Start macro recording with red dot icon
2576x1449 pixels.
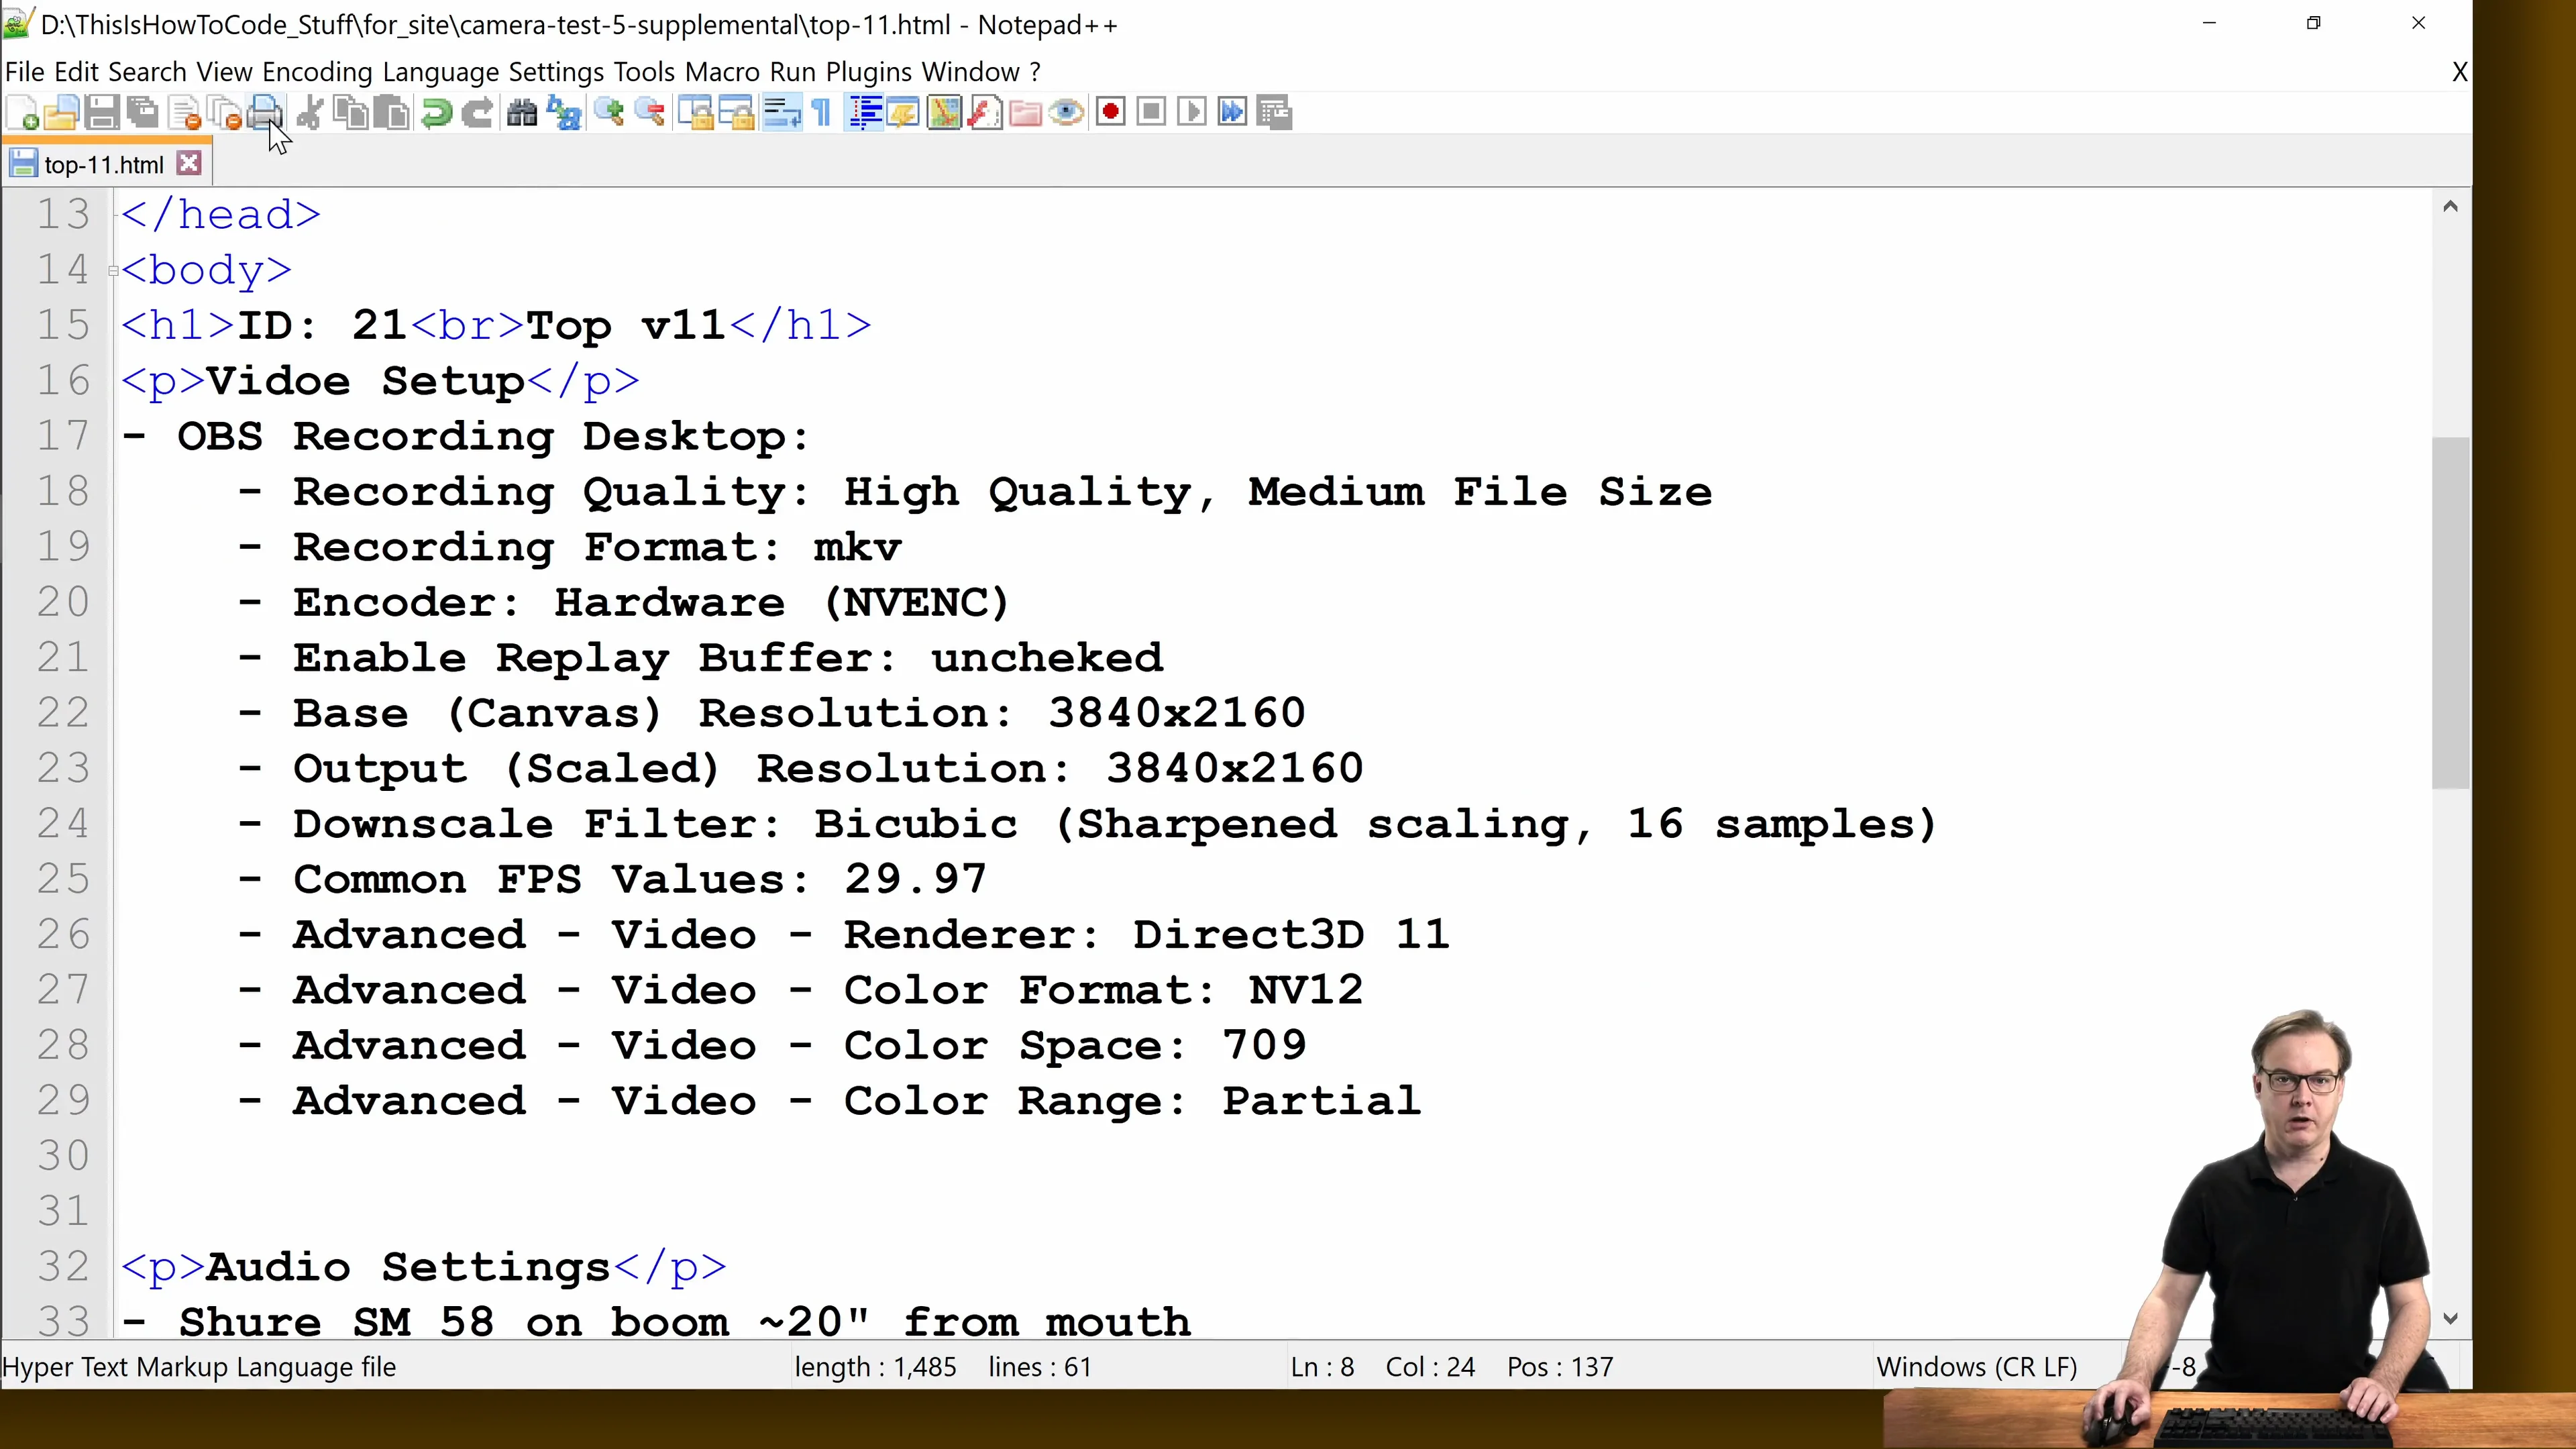click(1110, 112)
